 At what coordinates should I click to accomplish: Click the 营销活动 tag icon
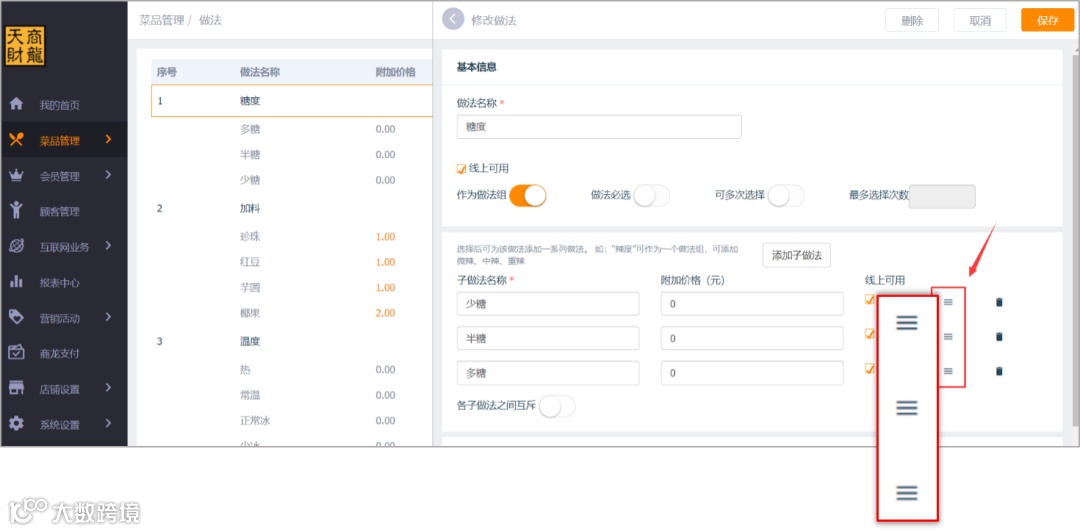click(16, 317)
